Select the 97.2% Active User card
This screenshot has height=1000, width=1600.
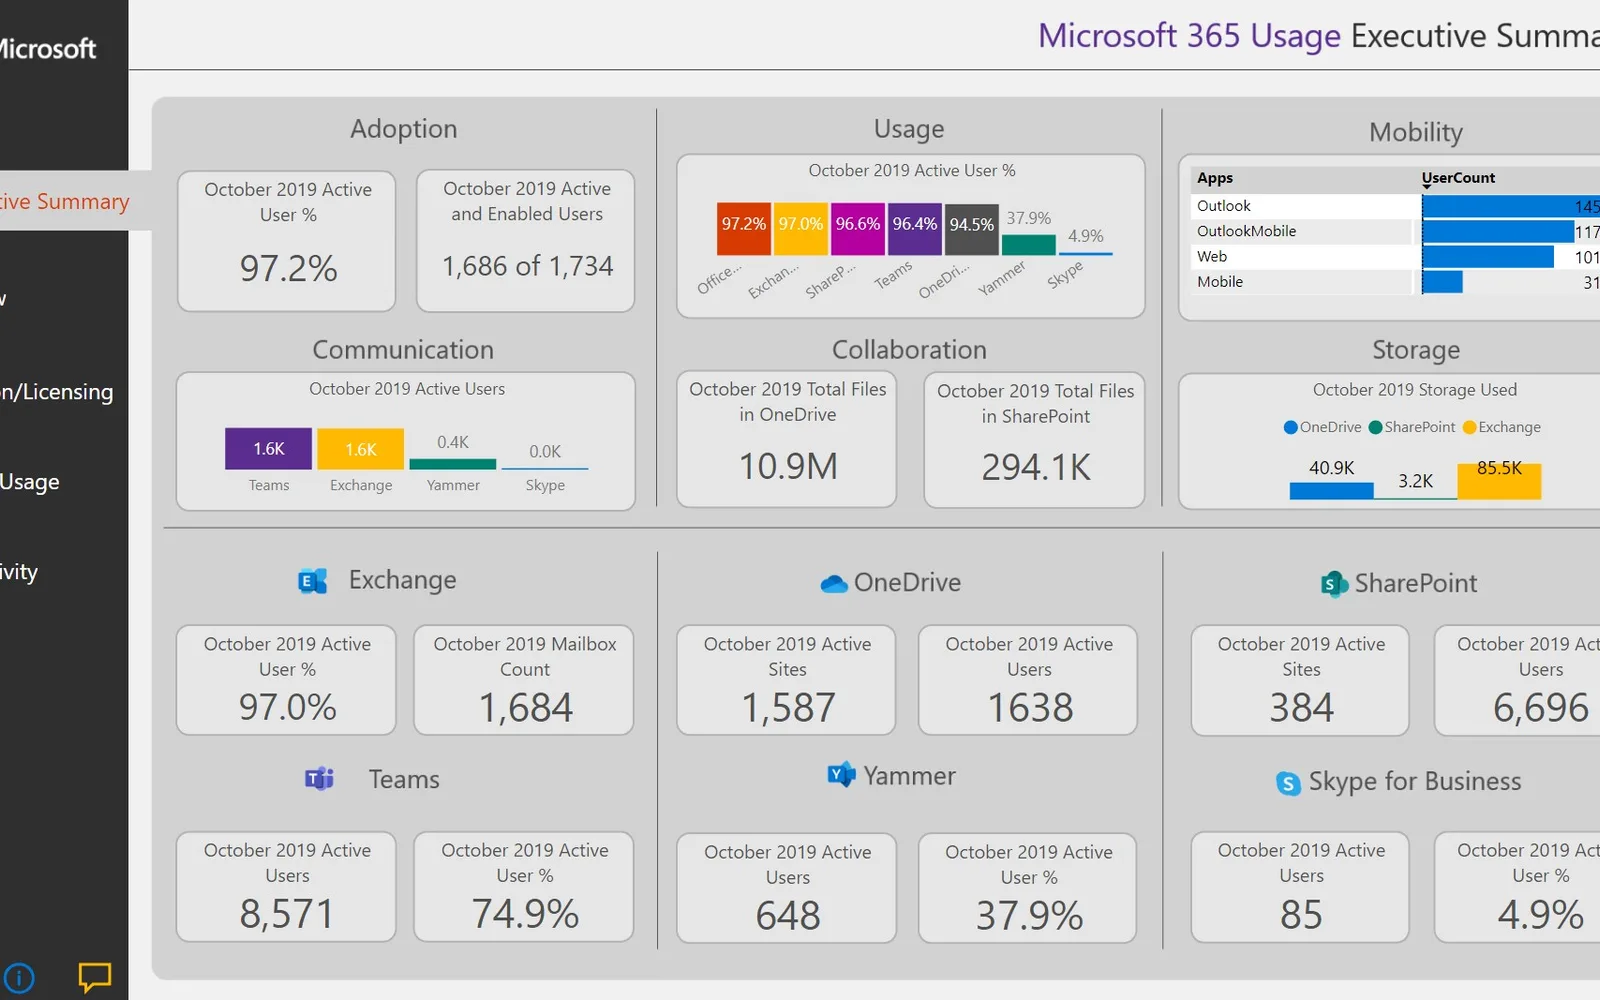coord(287,241)
